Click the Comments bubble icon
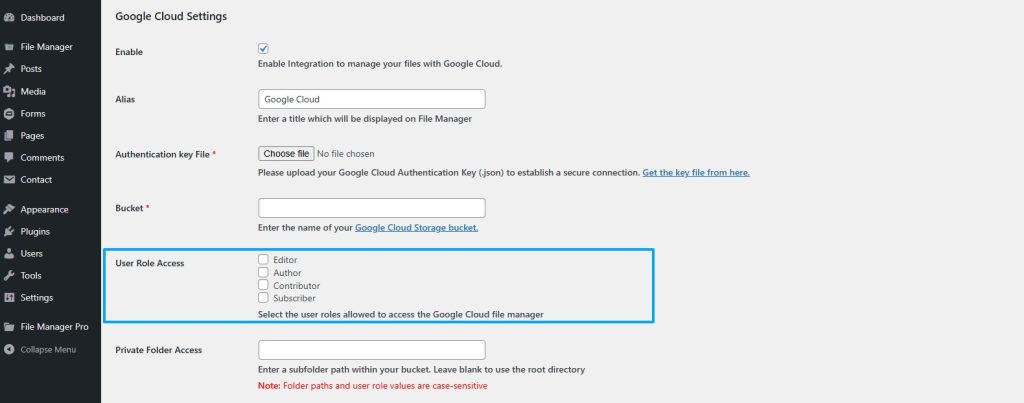The width and height of the screenshot is (1024, 403). (x=8, y=157)
